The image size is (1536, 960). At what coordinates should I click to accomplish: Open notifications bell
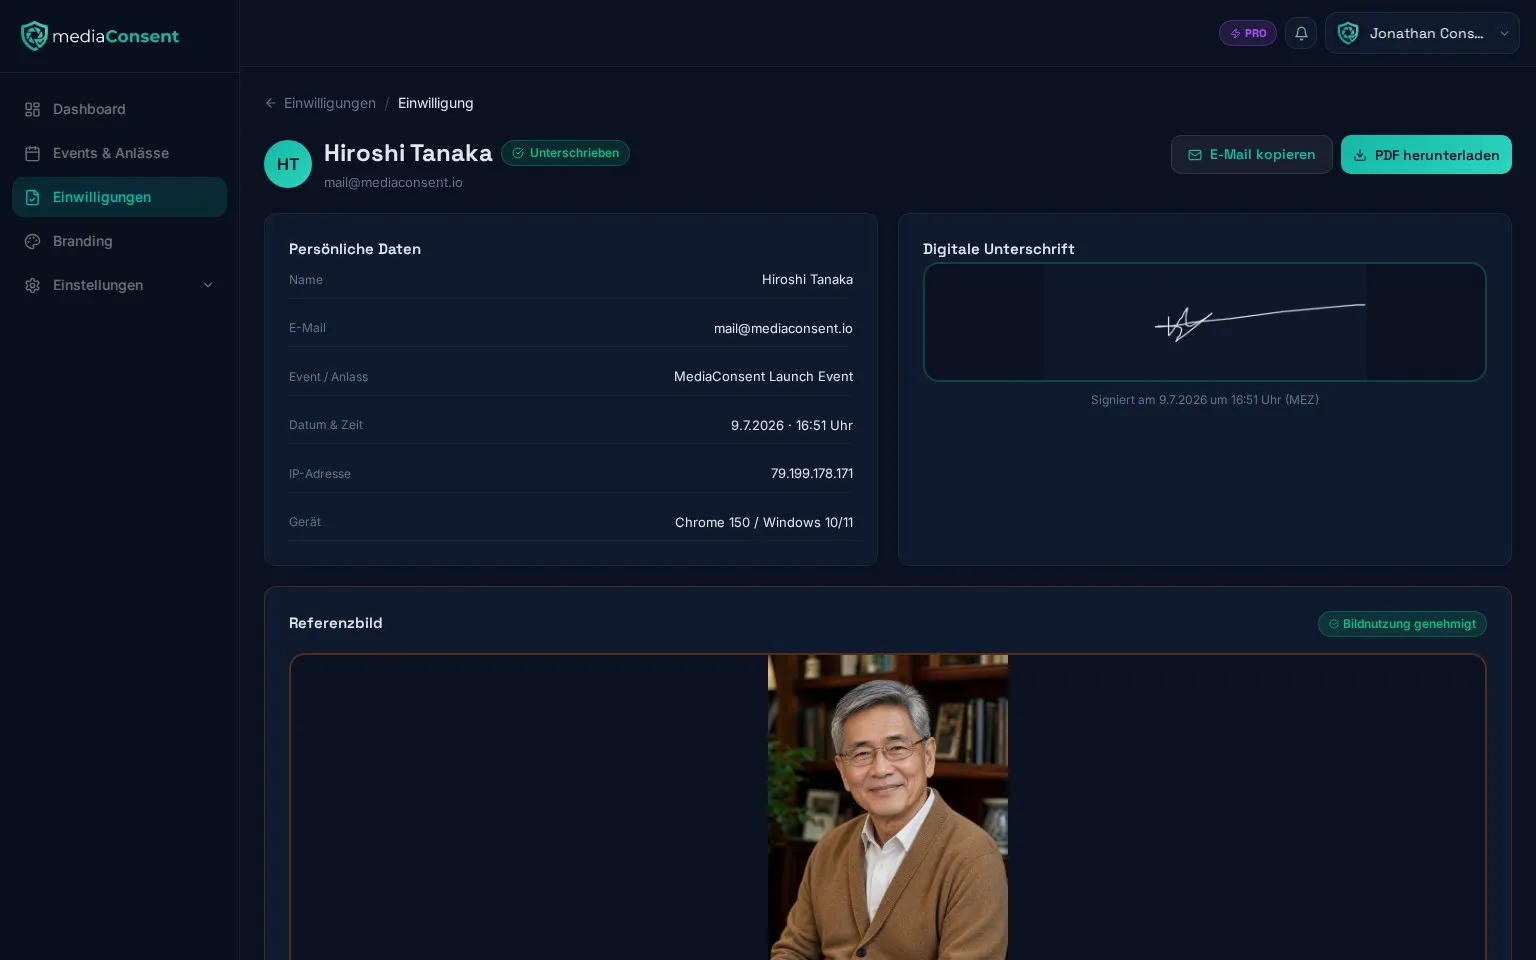[x=1301, y=33]
